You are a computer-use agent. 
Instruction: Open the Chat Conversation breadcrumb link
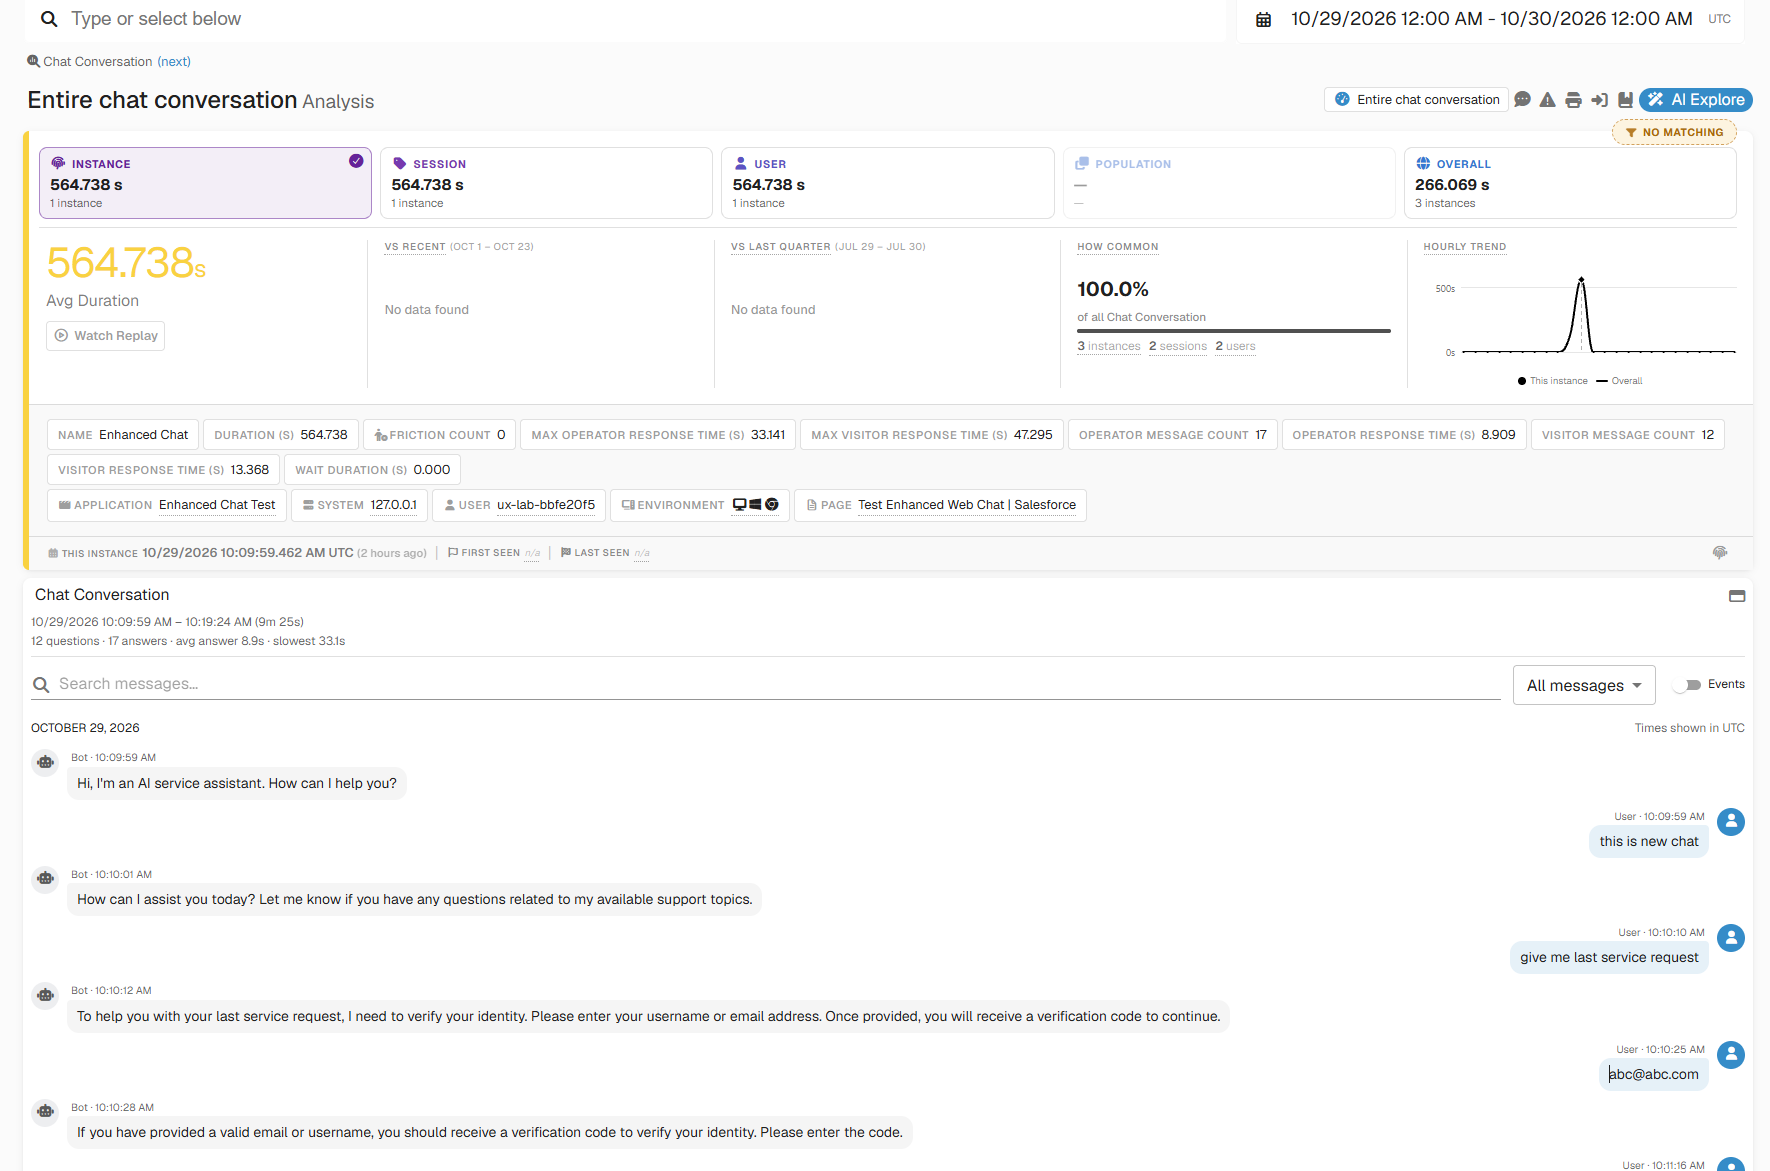click(x=98, y=62)
